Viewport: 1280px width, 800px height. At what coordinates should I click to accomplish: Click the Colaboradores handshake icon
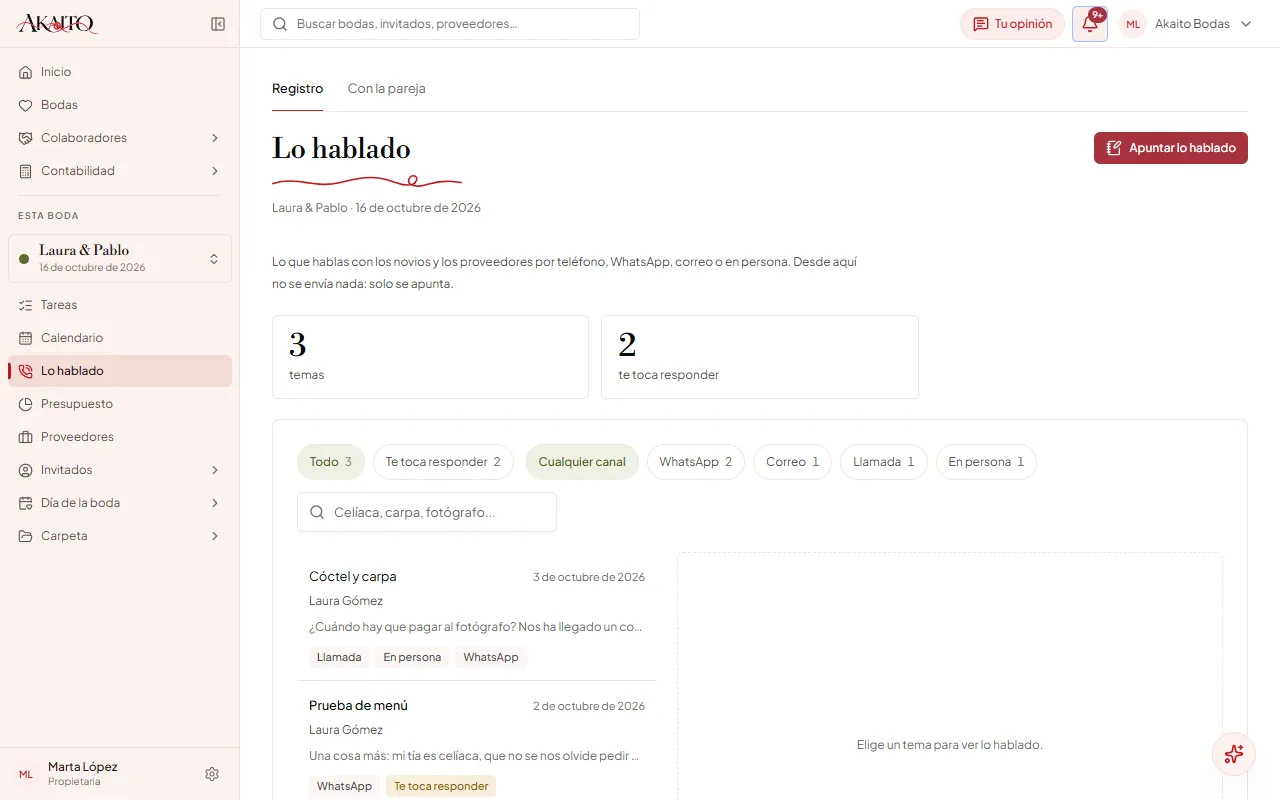click(26, 138)
